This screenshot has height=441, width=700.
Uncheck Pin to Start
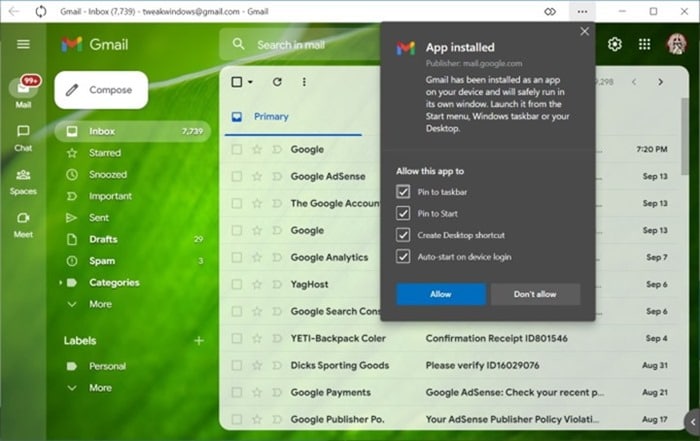[403, 213]
